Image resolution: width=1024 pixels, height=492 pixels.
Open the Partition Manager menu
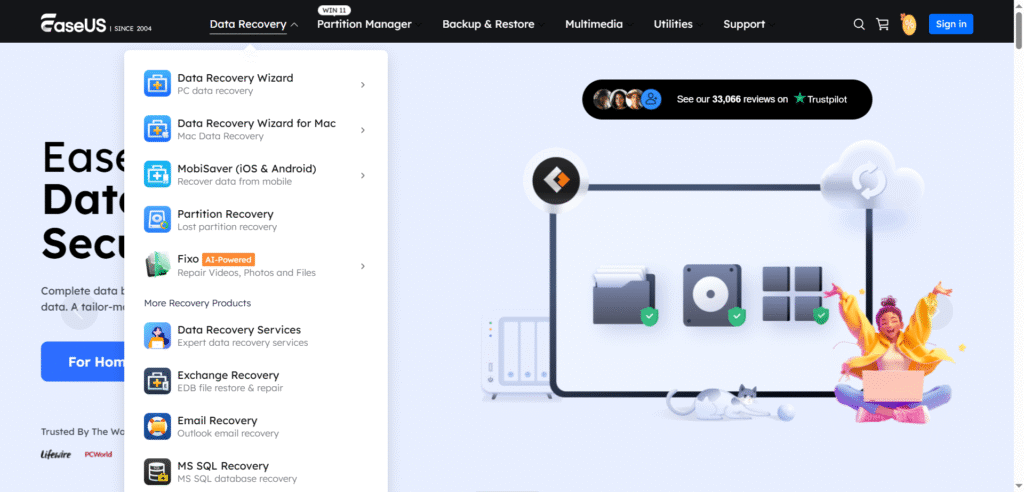pyautogui.click(x=364, y=24)
